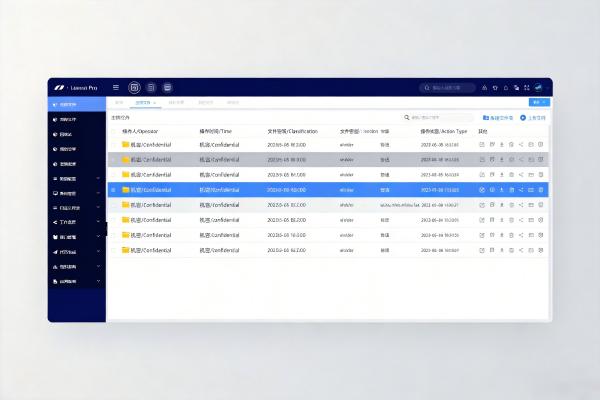Image resolution: width=600 pixels, height=400 pixels.
Task: Click the rightmost details icon in last row
Action: 541,250
